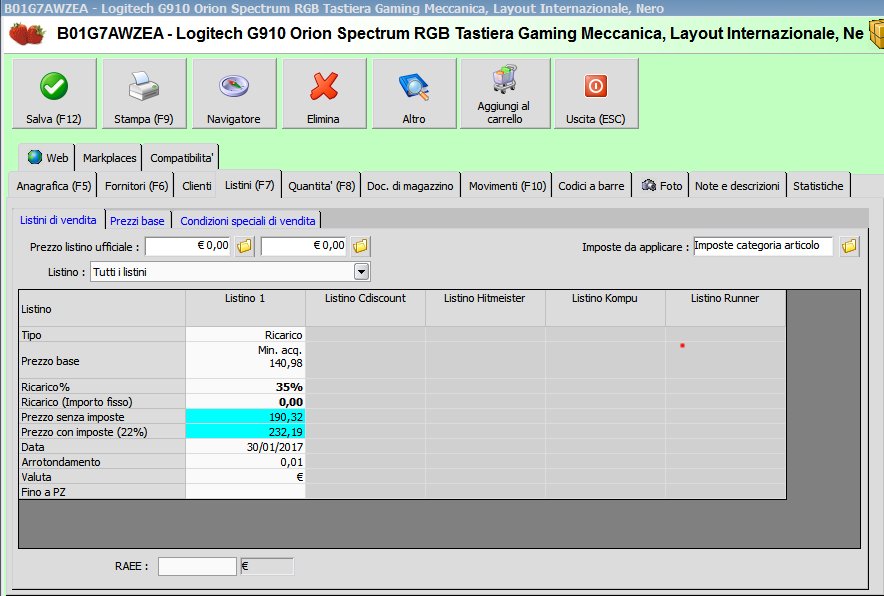This screenshot has width=884, height=596.
Task: Select the Listini di vendita sub-tab
Action: pos(58,220)
